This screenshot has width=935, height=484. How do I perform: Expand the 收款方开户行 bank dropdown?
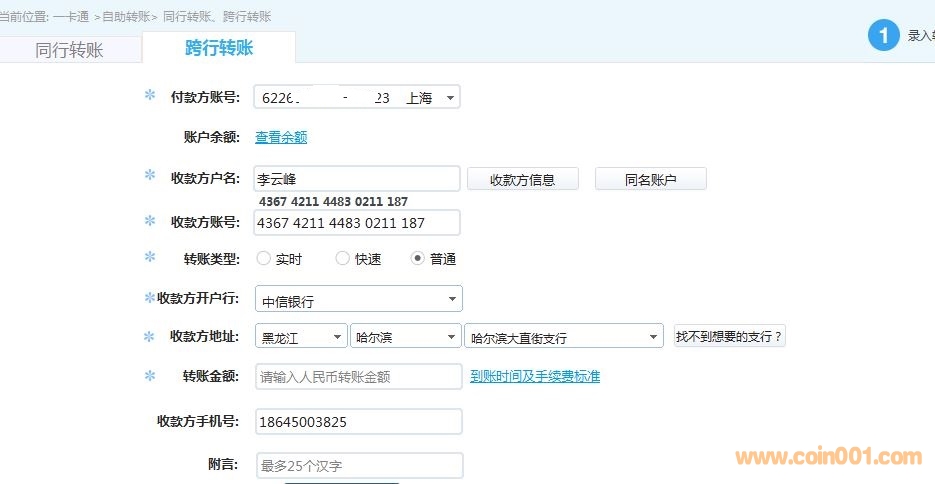pos(358,299)
